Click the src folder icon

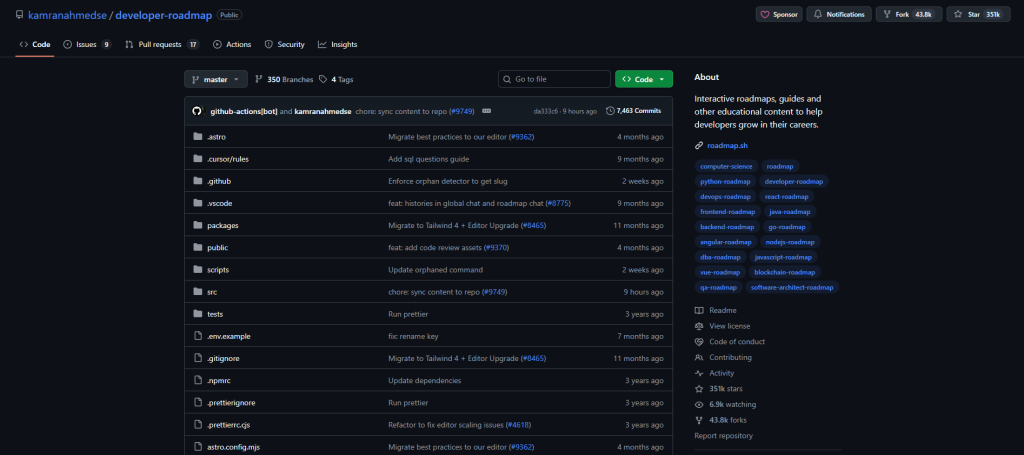pos(198,292)
